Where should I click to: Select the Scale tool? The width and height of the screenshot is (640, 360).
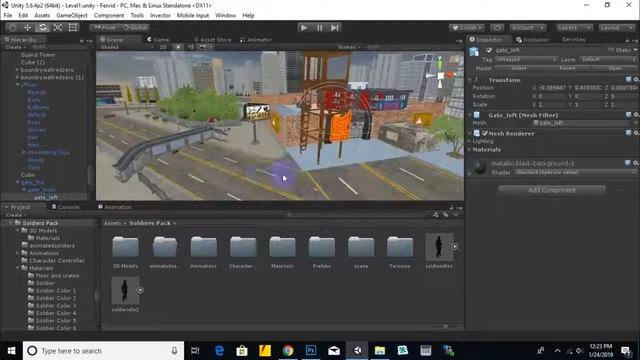58,27
